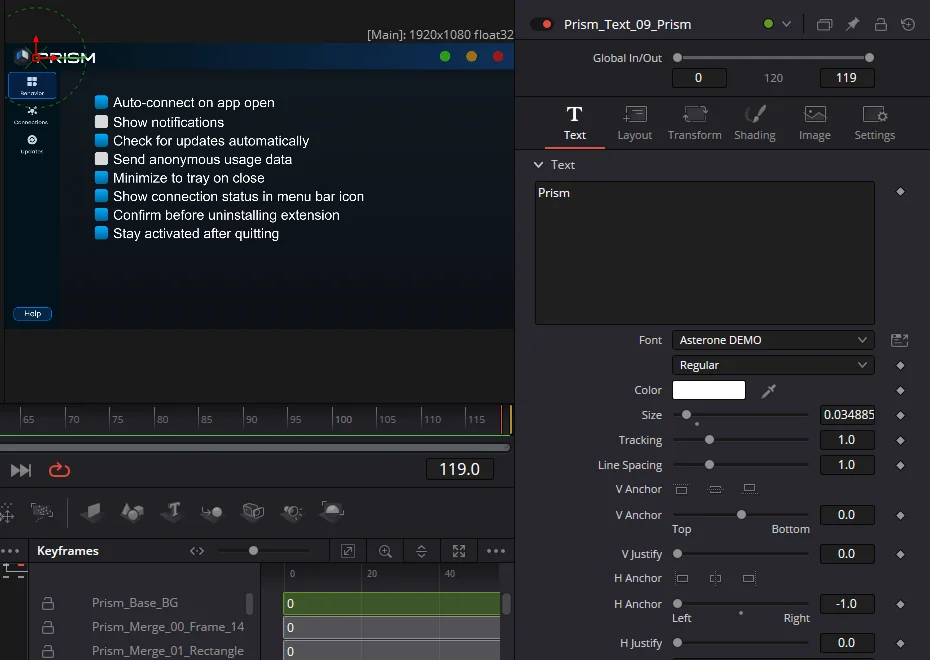
Task: Pin the Prism_Text_09_Prism inspector controls
Action: [x=852, y=24]
